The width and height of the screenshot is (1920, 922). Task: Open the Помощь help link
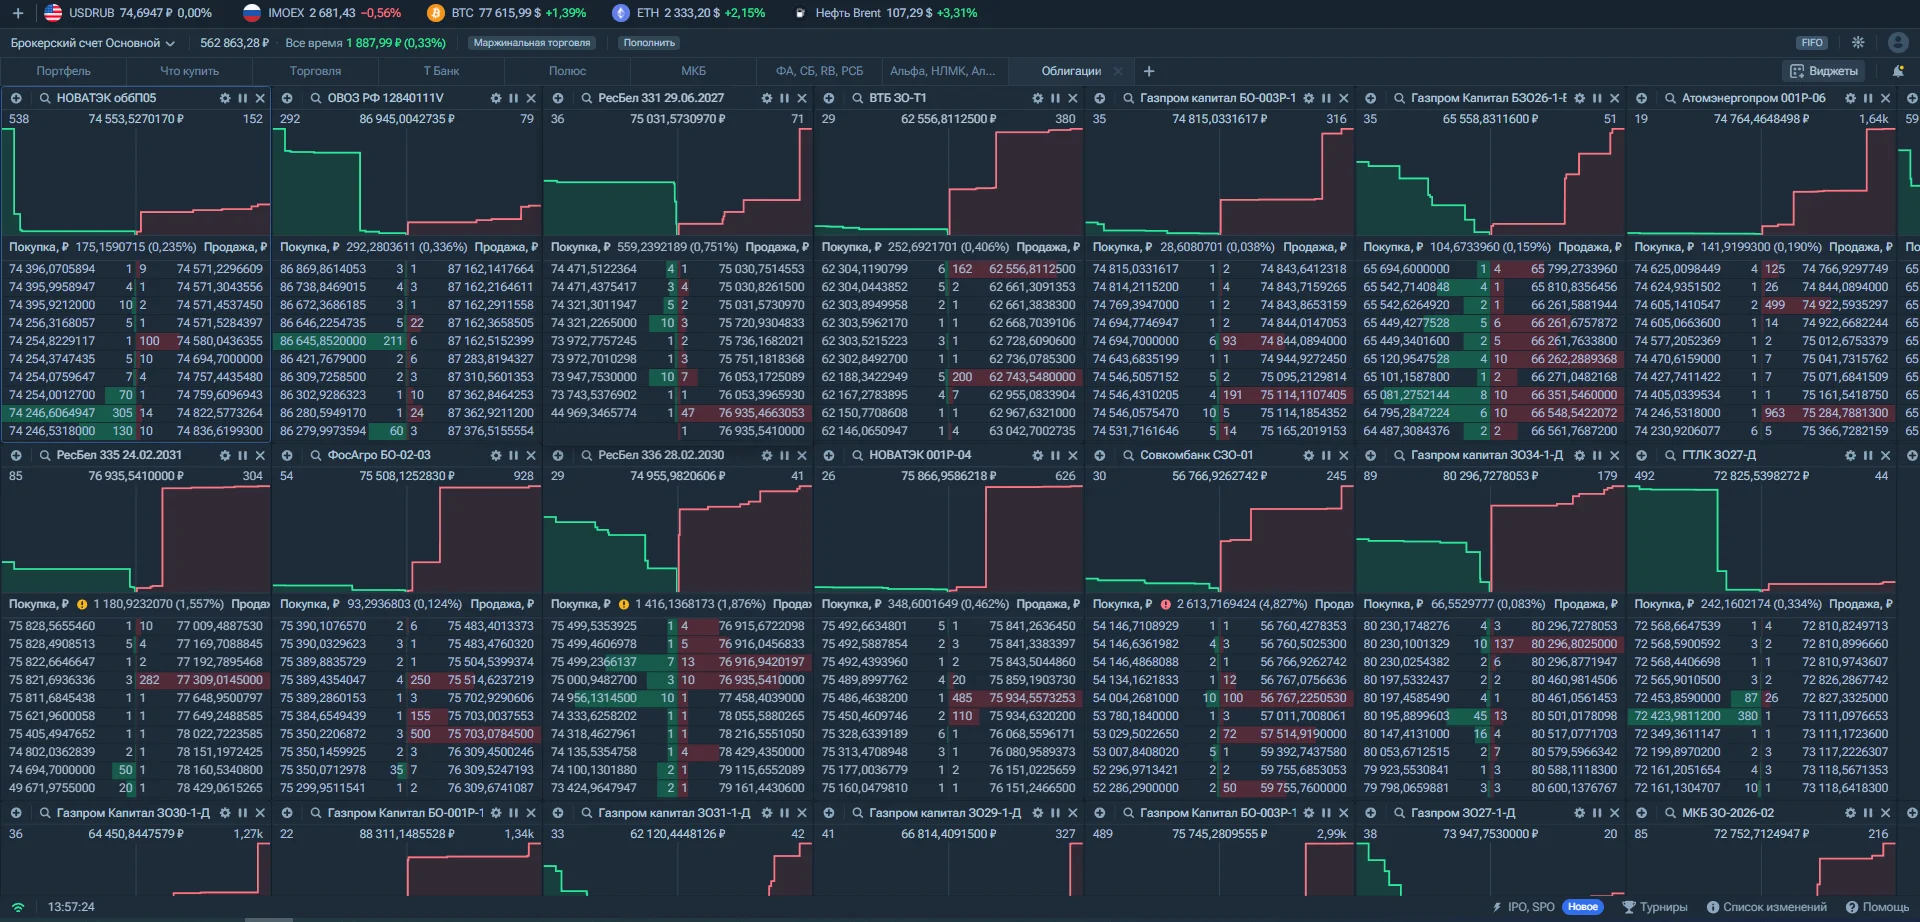point(1878,907)
